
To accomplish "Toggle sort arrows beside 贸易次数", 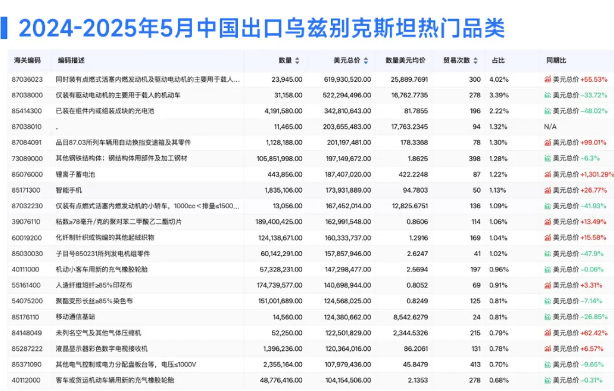I will pyautogui.click(x=475, y=61).
